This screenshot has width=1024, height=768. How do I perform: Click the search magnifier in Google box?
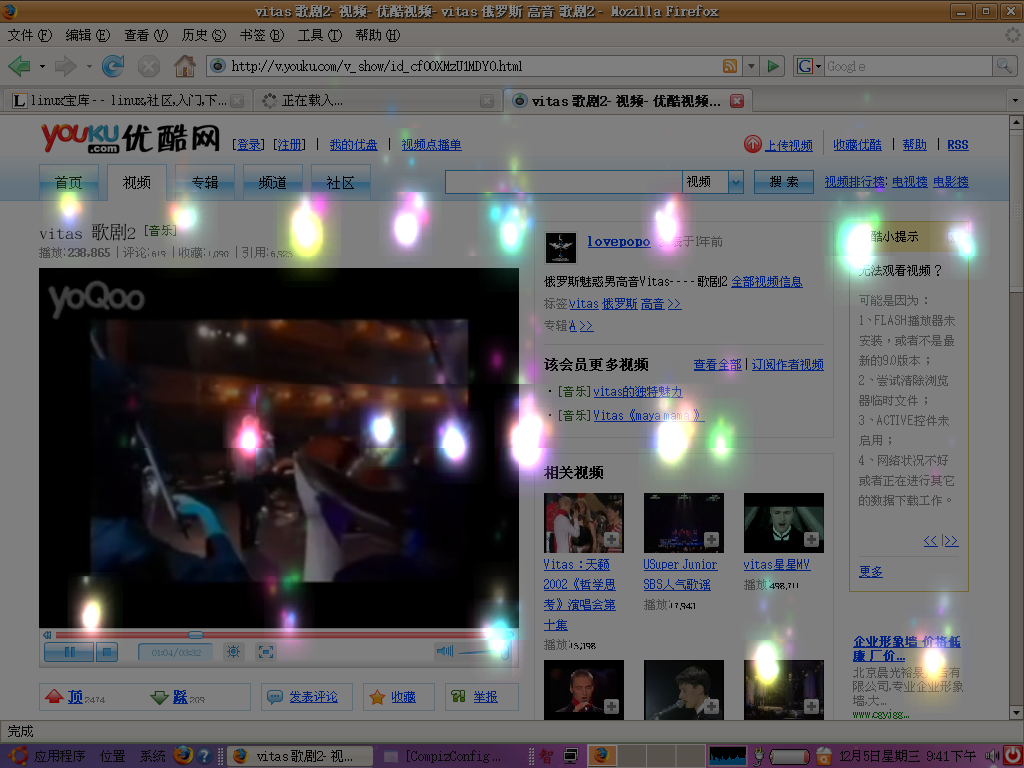coord(1004,66)
